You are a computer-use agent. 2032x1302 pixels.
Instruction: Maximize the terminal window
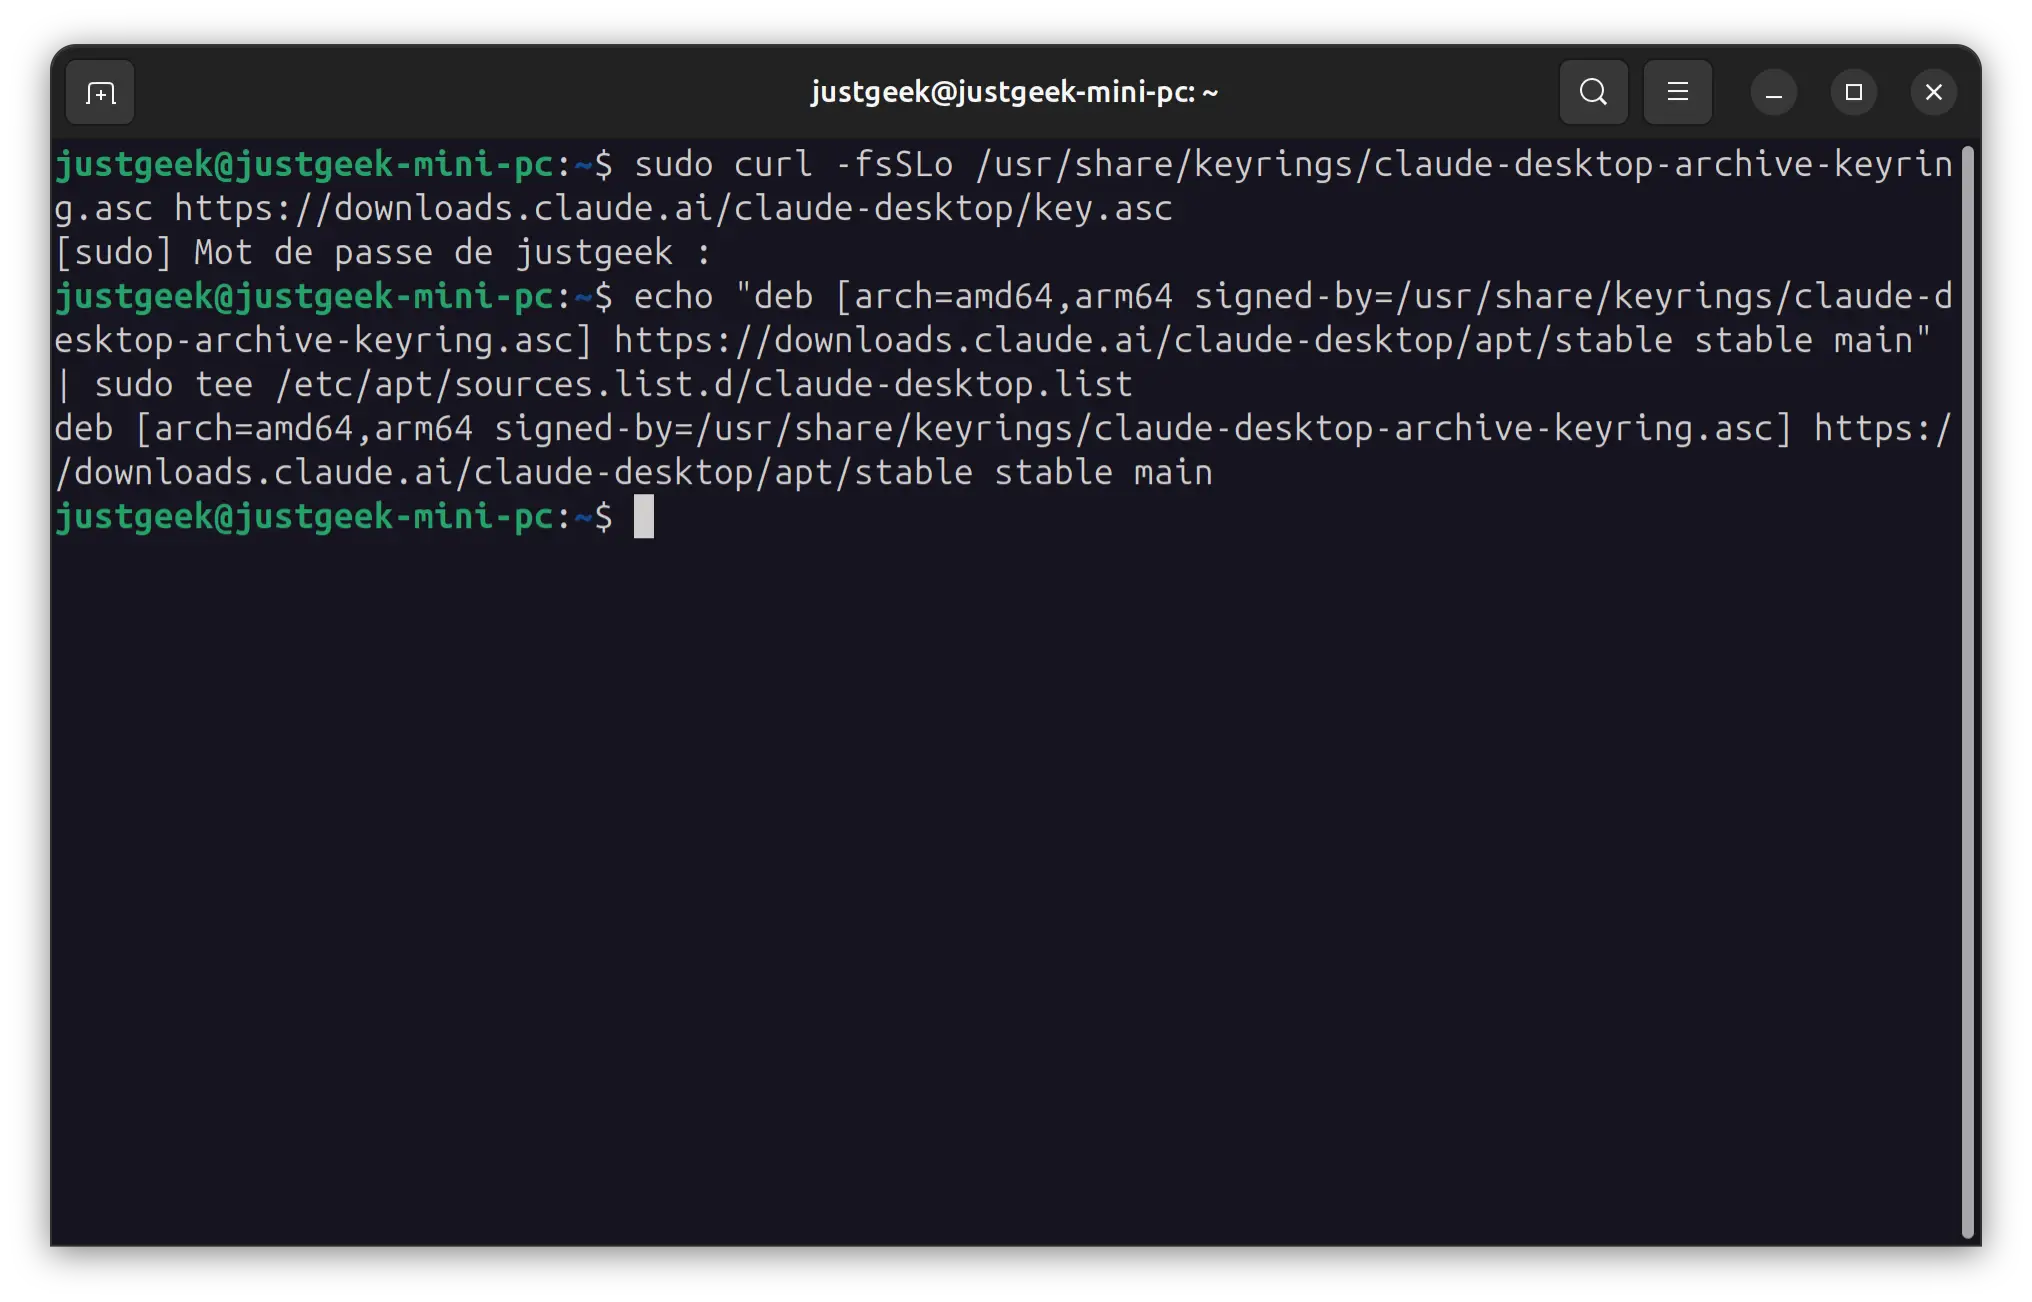(x=1853, y=93)
